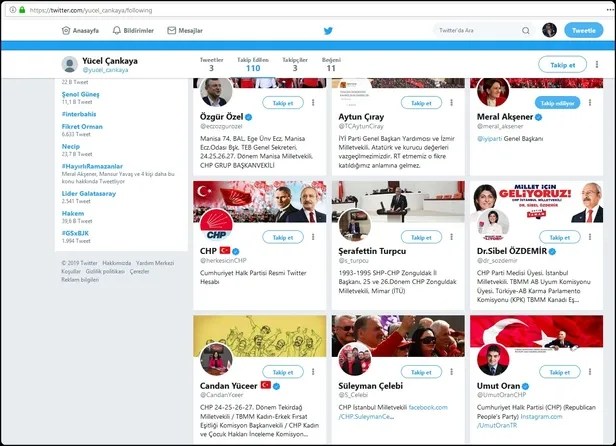Open Candan Yüceer's profile picture

(x=216, y=359)
